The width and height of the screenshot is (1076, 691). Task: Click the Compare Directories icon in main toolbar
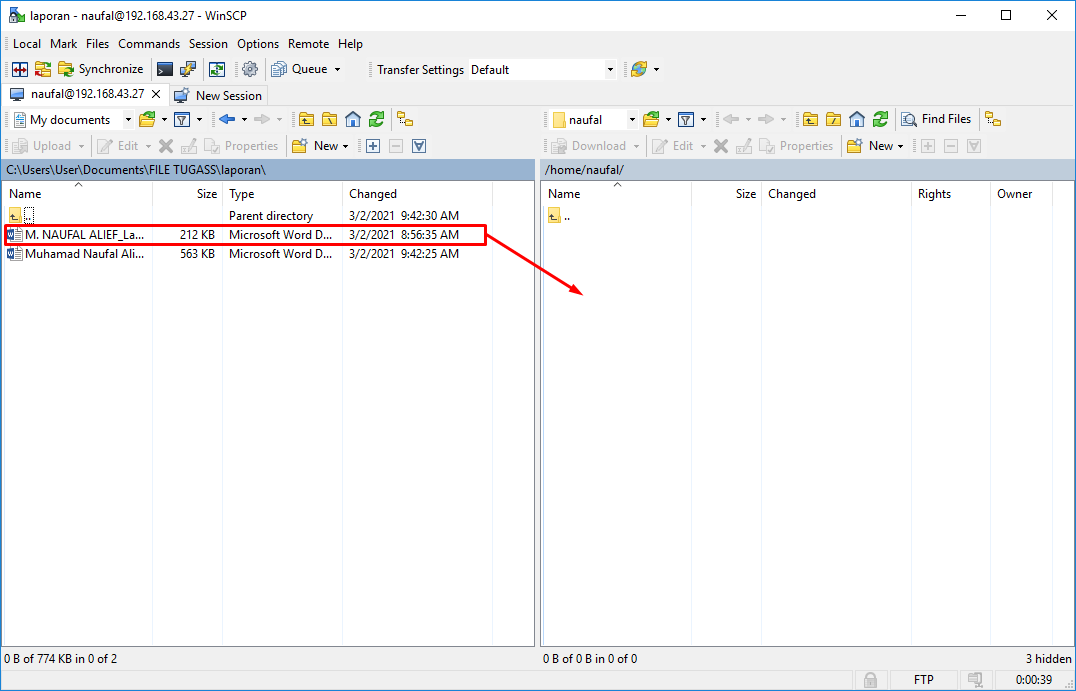click(x=20, y=69)
